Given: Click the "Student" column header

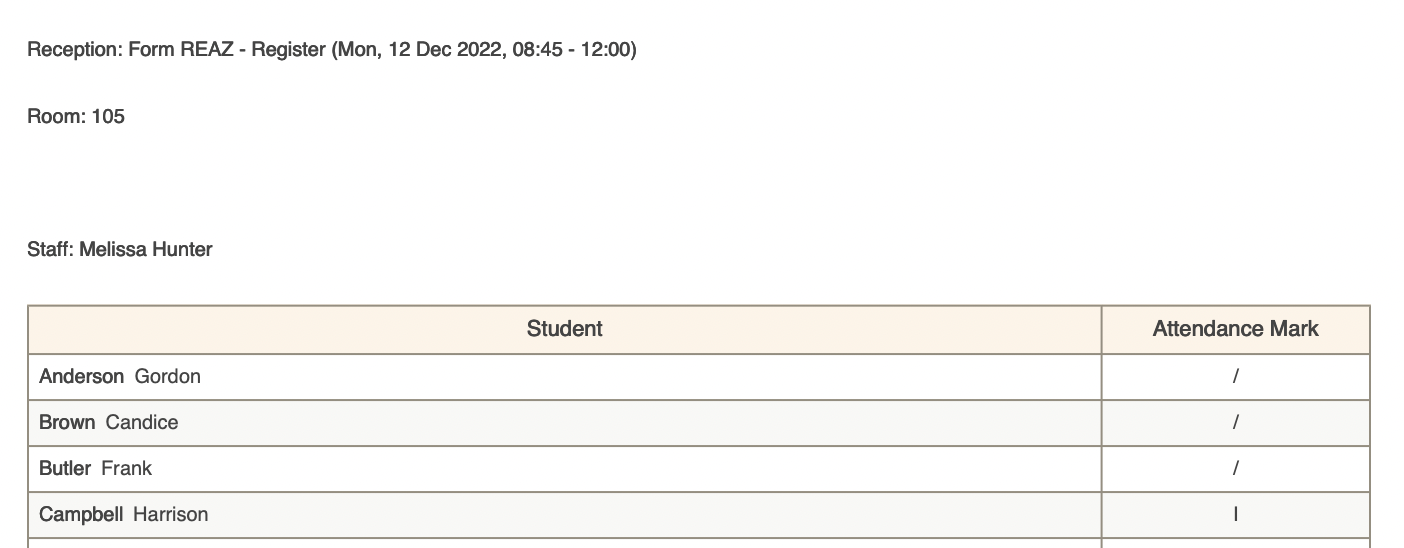Looking at the screenshot, I should (564, 329).
